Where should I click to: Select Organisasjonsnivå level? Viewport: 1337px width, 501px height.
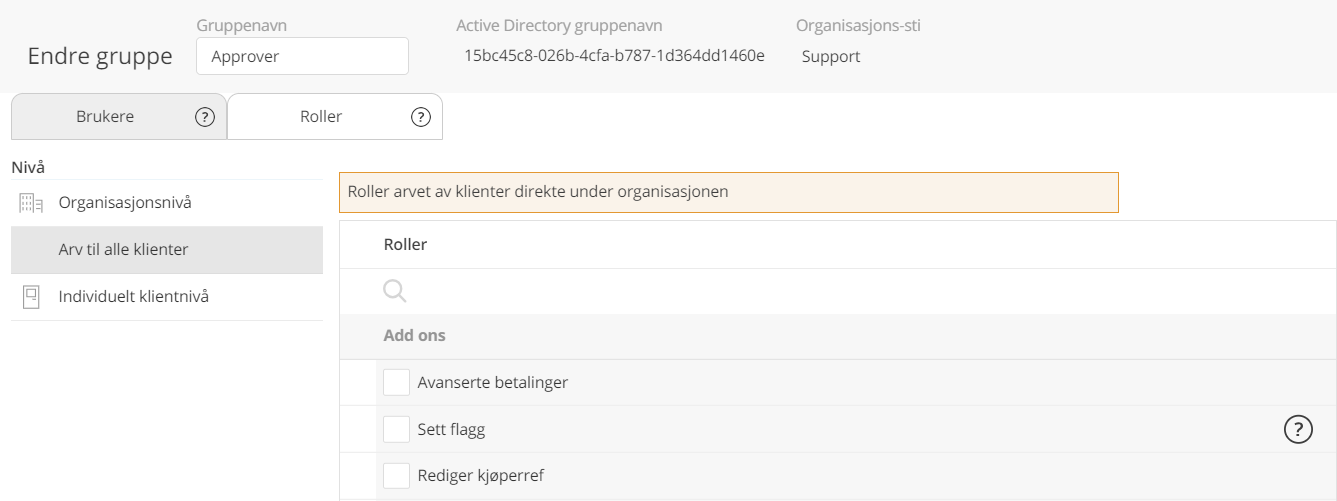(x=167, y=203)
